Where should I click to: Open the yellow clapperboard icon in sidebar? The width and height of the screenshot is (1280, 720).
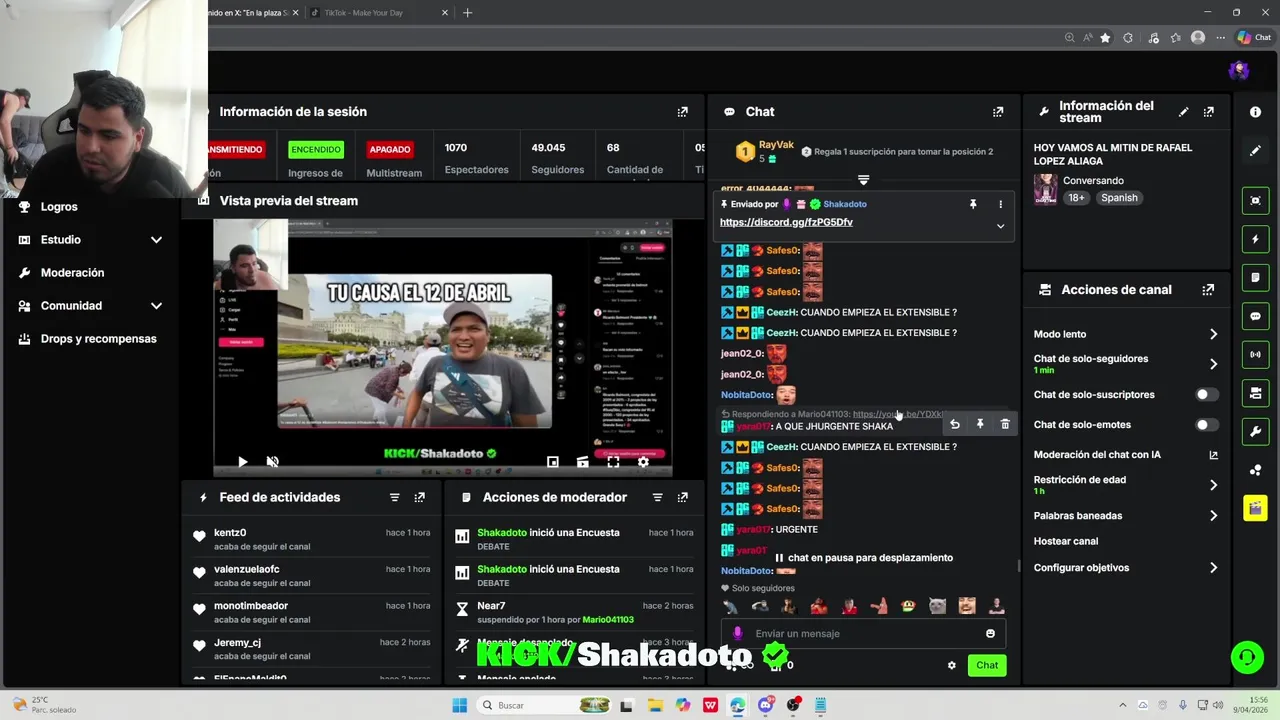point(1256,508)
